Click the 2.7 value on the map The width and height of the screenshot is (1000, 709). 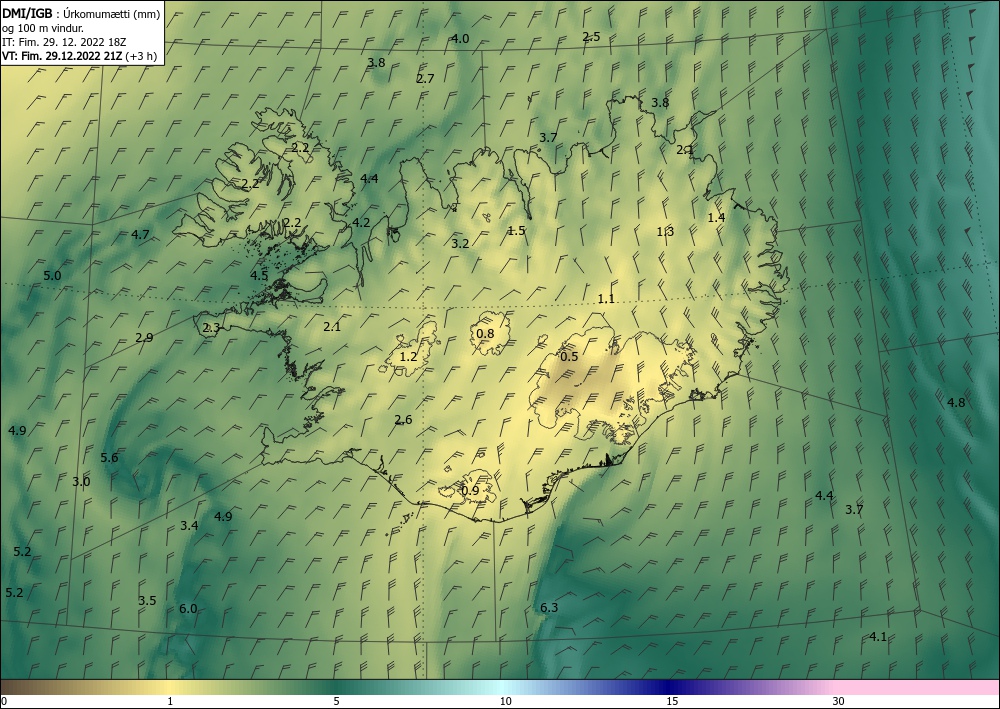pos(425,78)
